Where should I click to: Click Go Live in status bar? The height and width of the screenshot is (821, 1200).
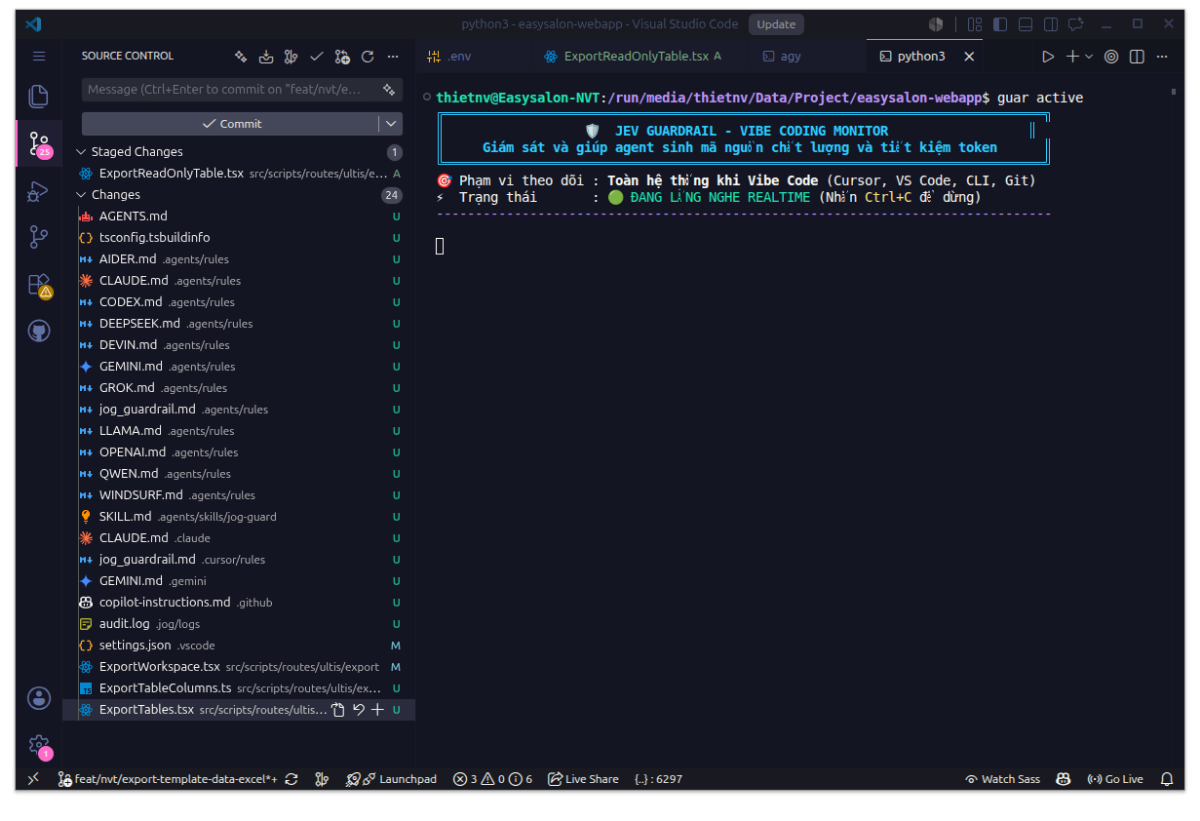[1115, 779]
